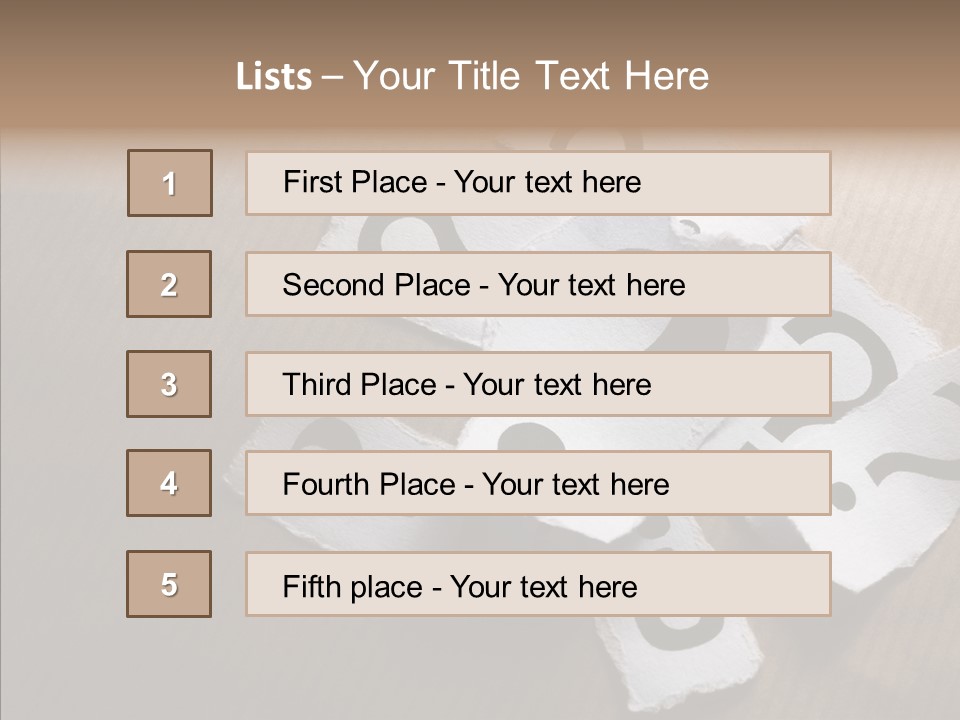This screenshot has height=720, width=960.
Task: Click "Your text here" in the Third Place bar
Action: (557, 385)
